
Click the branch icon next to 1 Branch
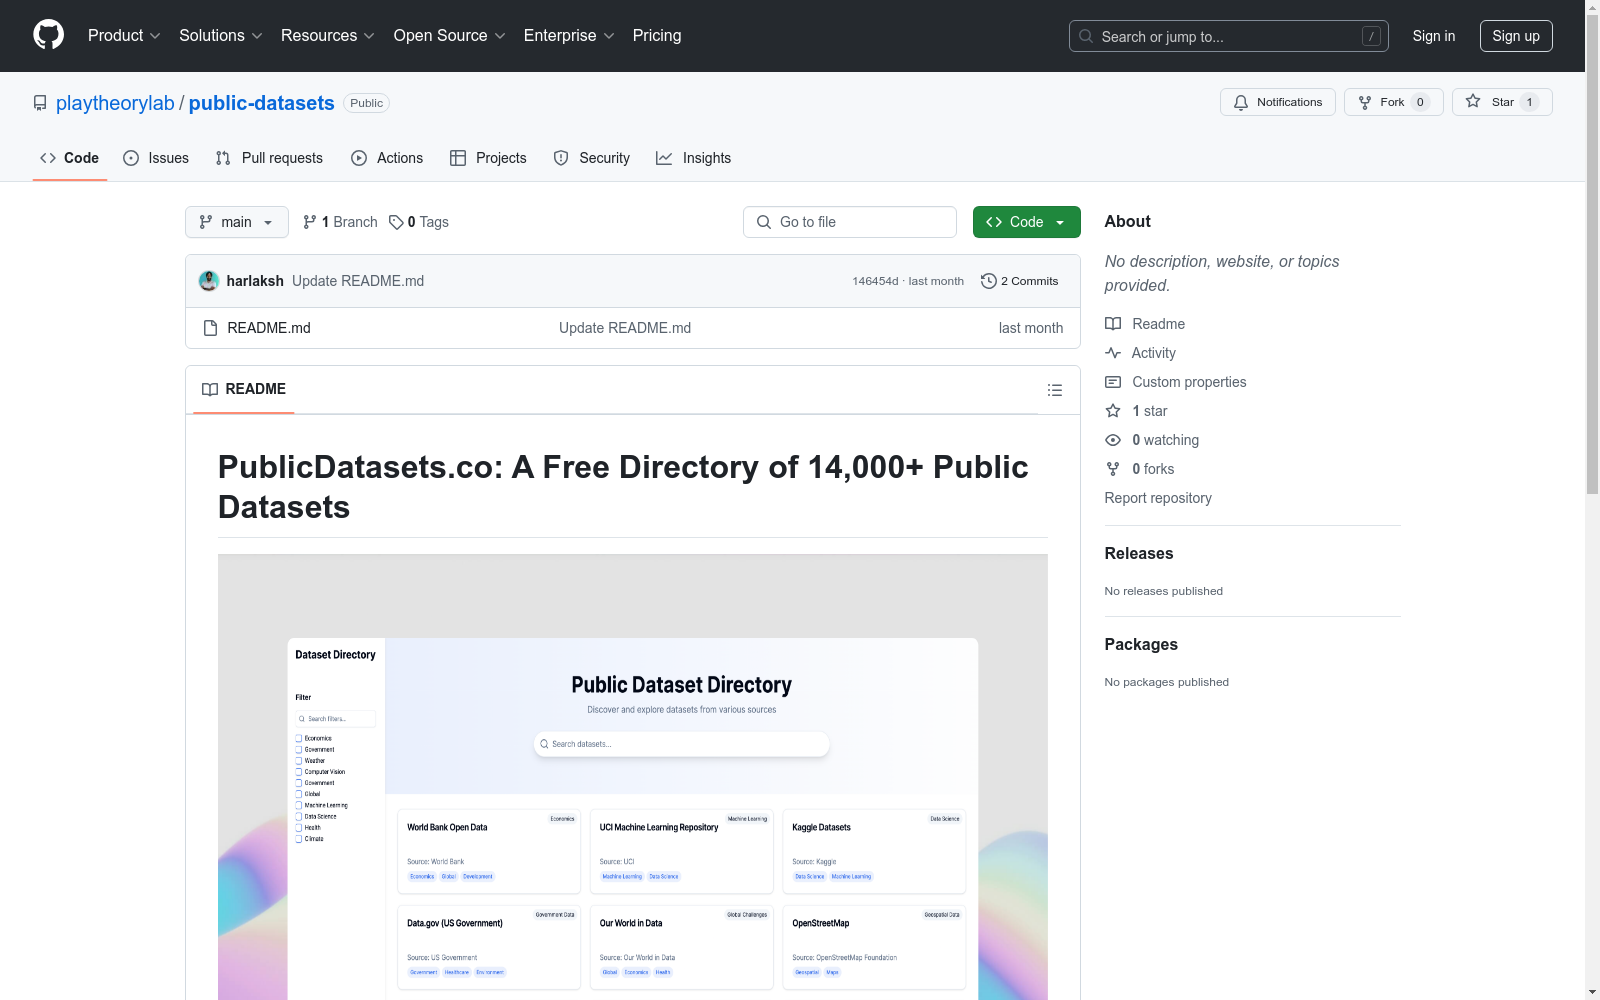coord(310,222)
